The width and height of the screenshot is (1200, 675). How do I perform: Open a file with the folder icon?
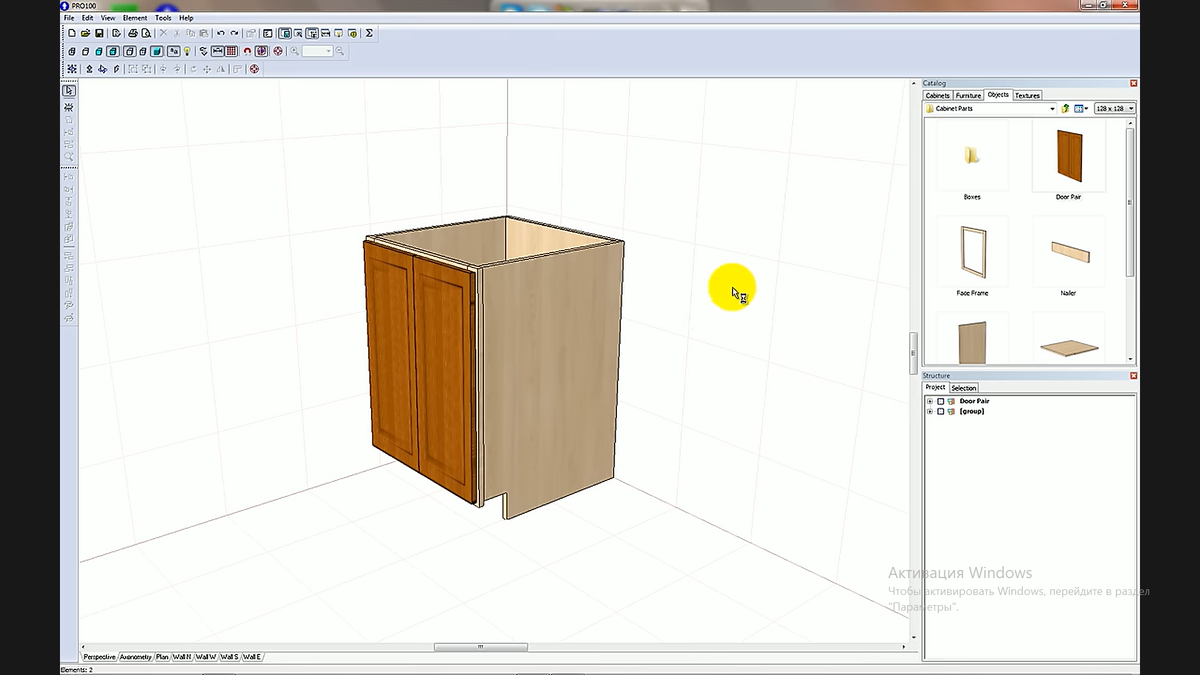point(85,33)
